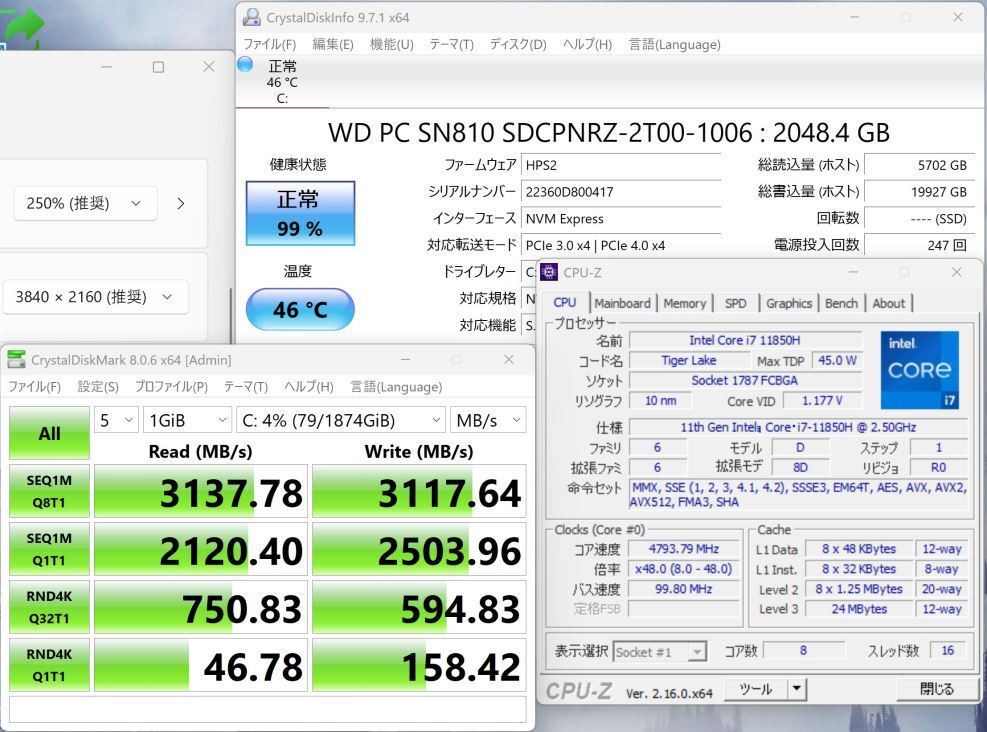Open 言語(Language) menu in CrystalDiskInfo
The height and width of the screenshot is (732, 987).
674,44
